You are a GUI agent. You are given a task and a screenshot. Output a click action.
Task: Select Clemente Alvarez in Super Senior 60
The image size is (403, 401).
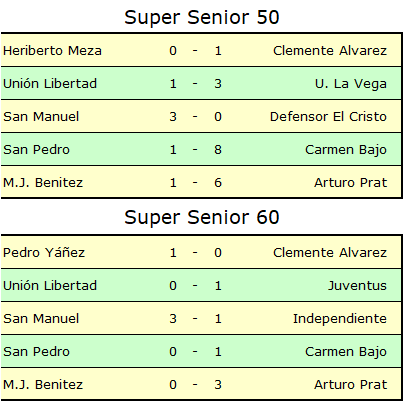[x=330, y=252]
